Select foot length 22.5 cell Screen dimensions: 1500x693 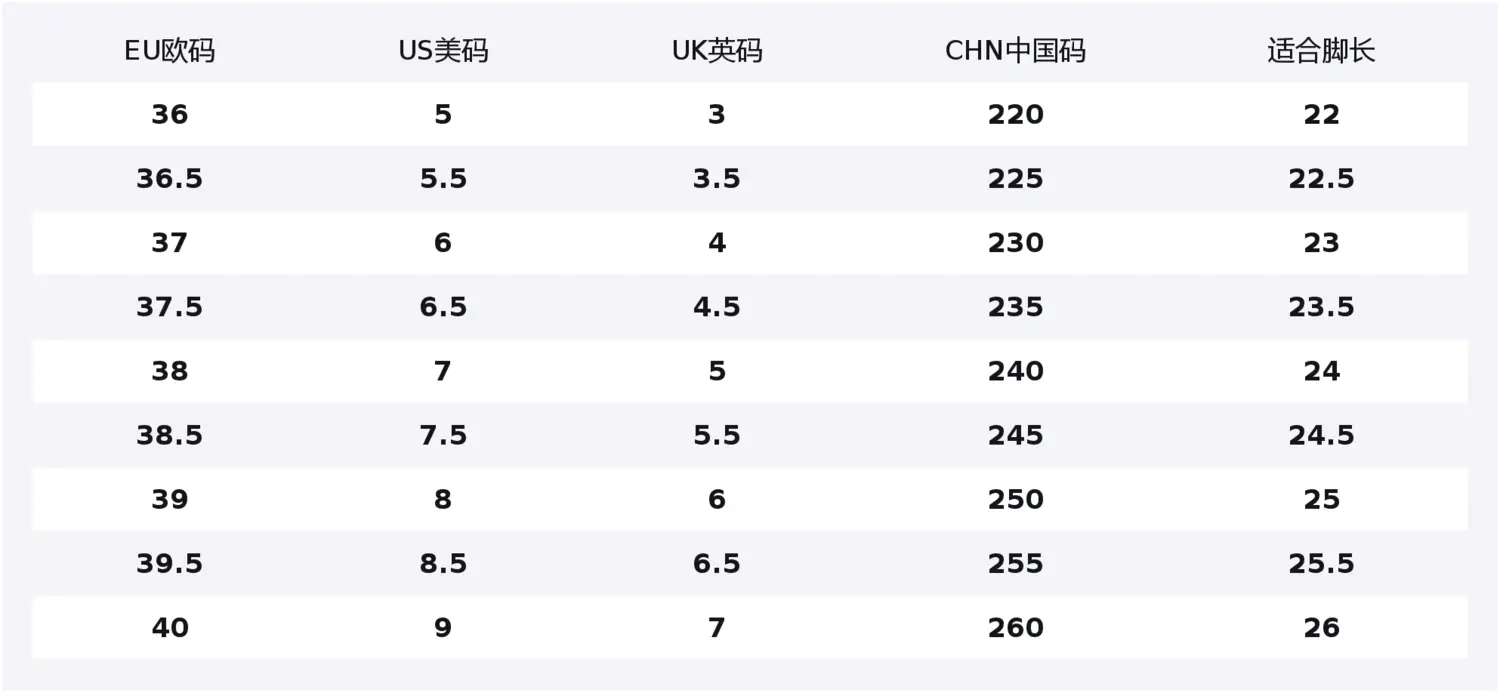[x=1321, y=179]
